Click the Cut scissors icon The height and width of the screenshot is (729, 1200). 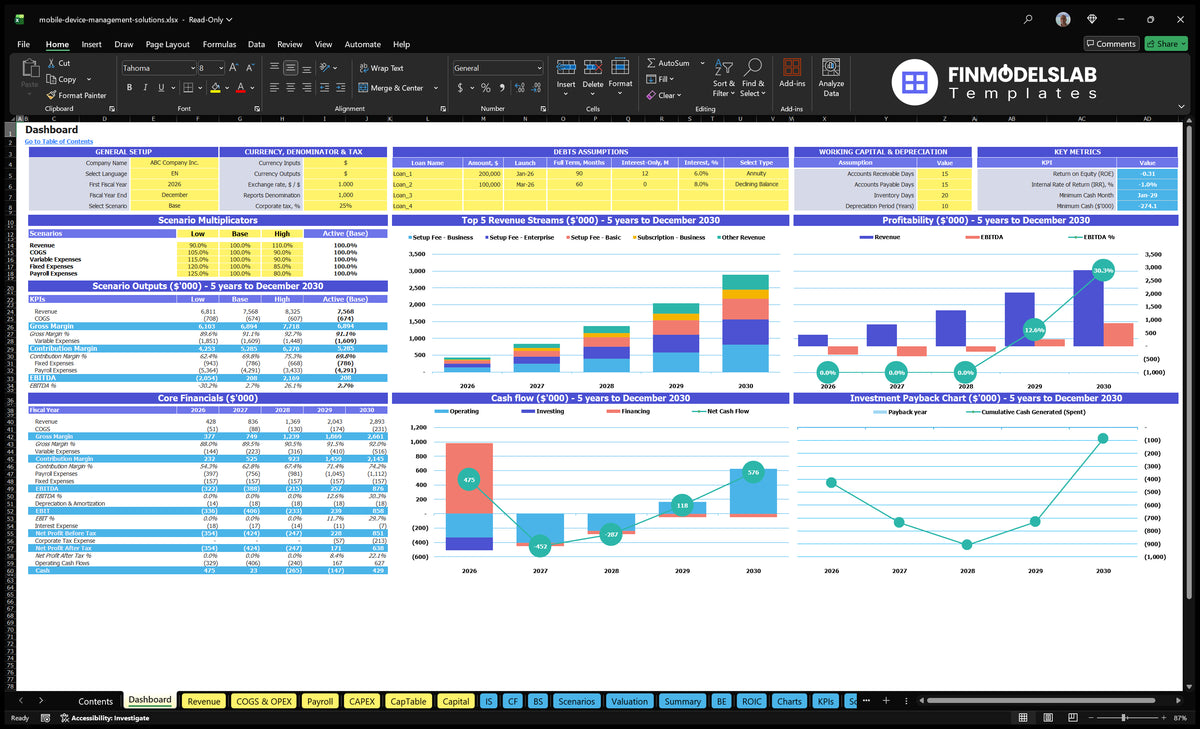pyautogui.click(x=51, y=63)
